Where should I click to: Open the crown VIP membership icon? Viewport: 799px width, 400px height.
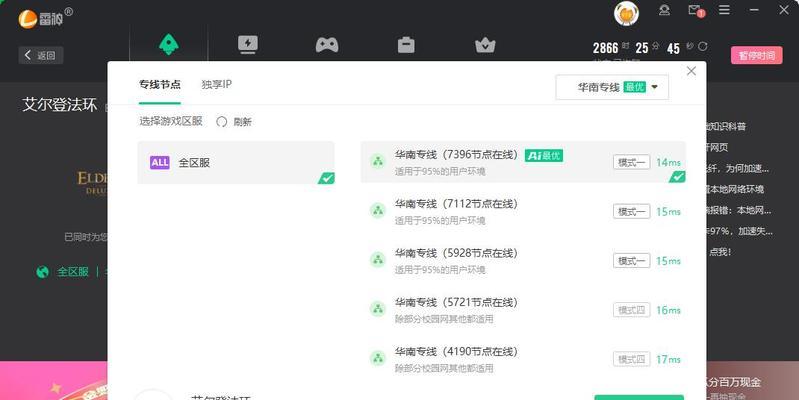(x=485, y=45)
